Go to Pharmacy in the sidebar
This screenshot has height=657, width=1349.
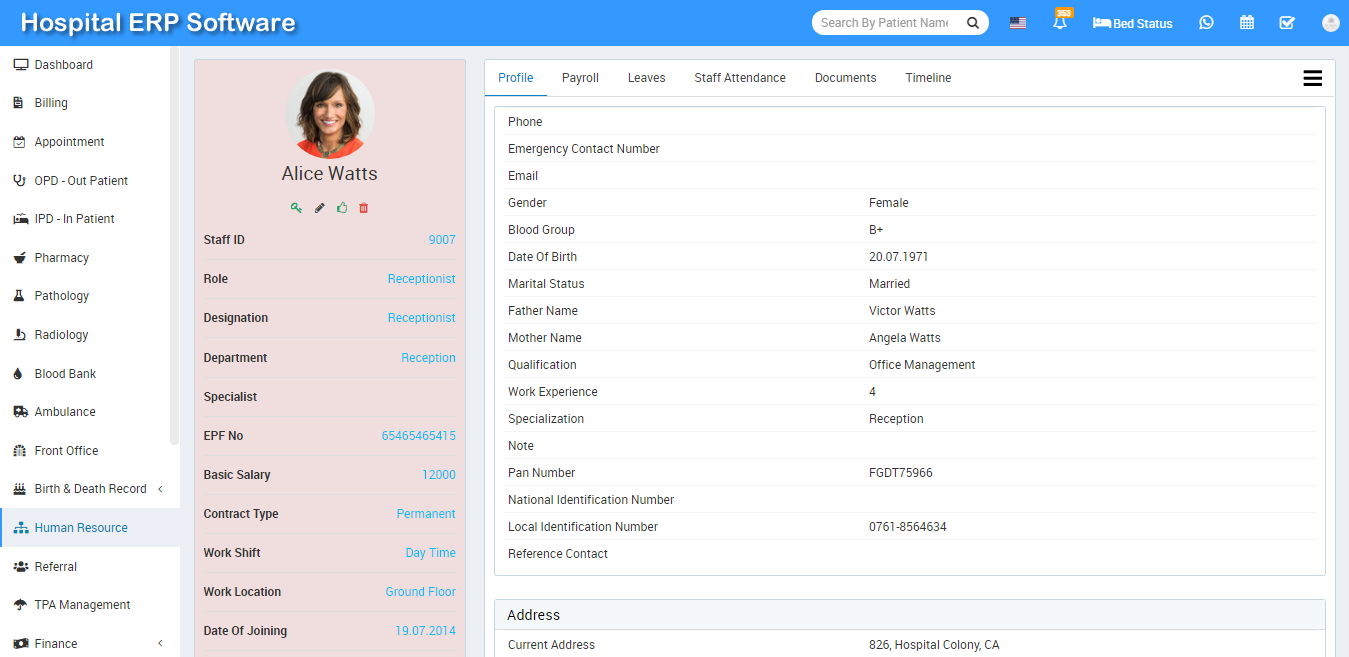(62, 258)
